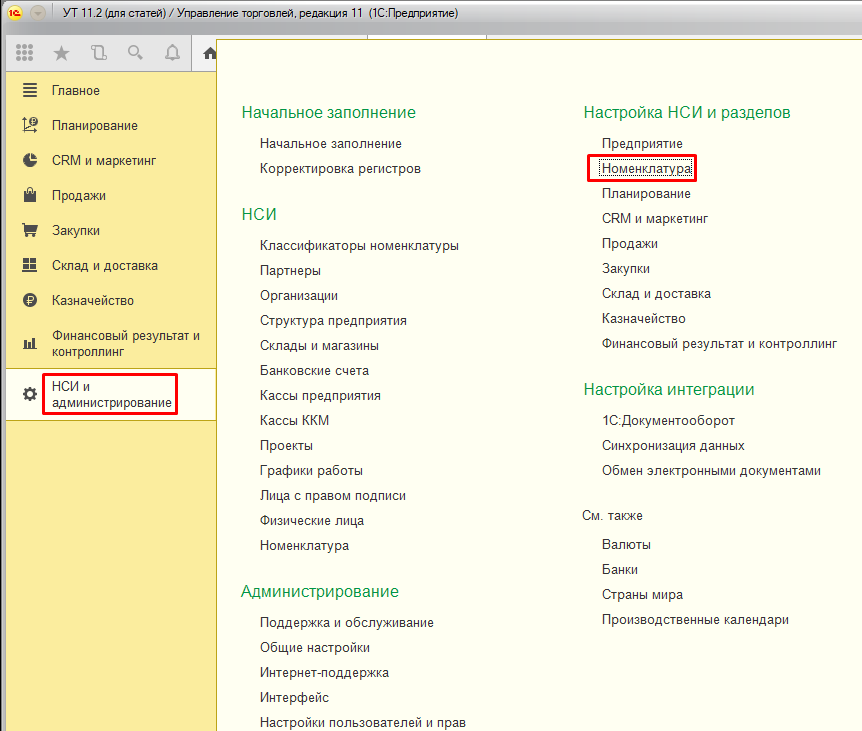The image size is (862, 731).
Task: Select the Продажи section in sidebar
Action: pyautogui.click(x=78, y=196)
